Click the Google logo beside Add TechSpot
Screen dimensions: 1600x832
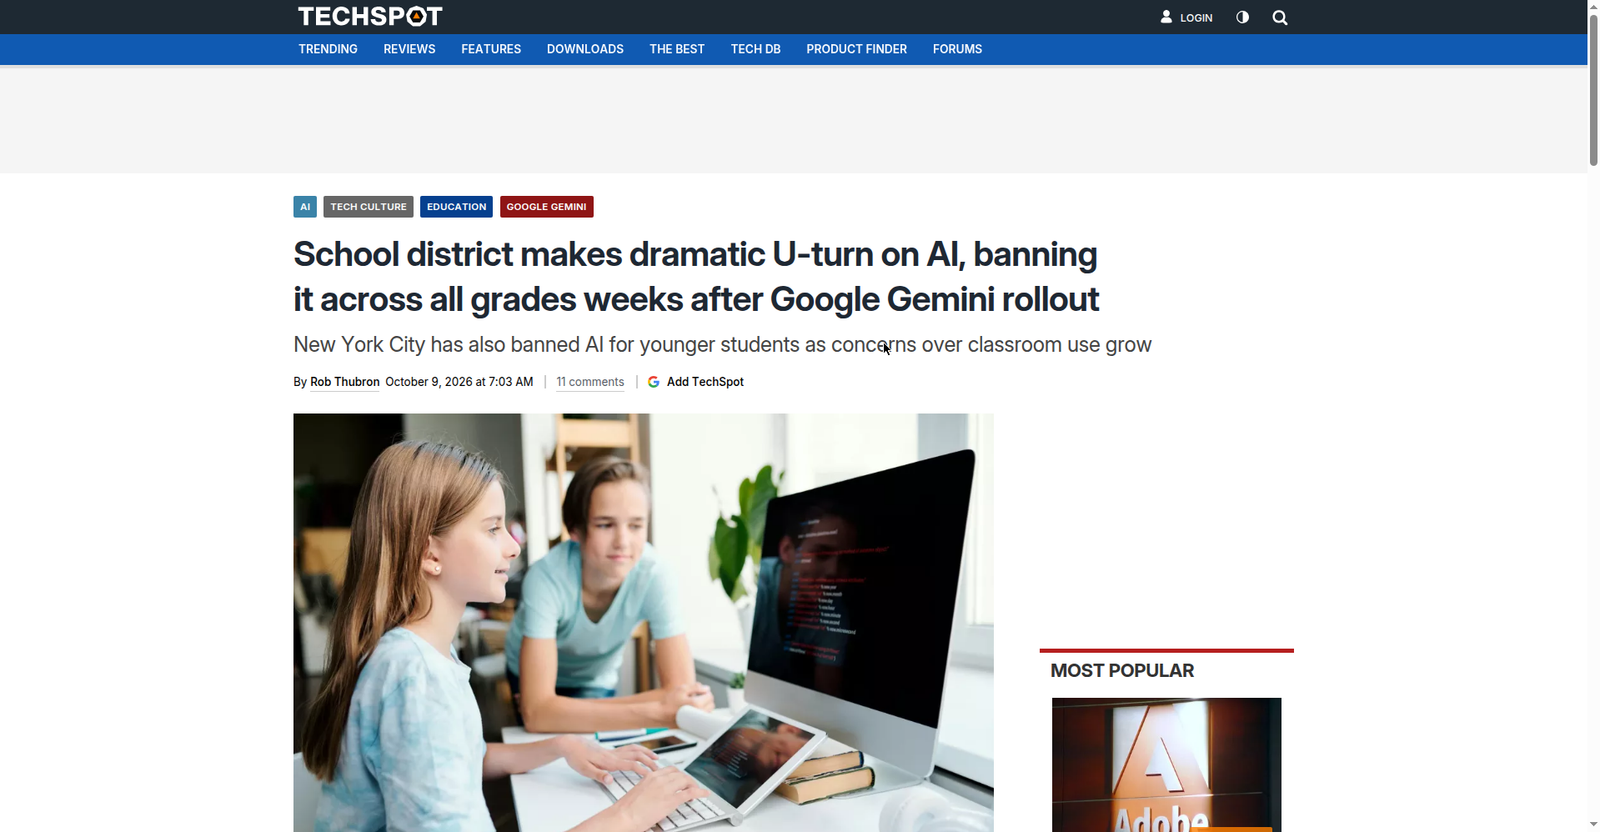(x=654, y=382)
